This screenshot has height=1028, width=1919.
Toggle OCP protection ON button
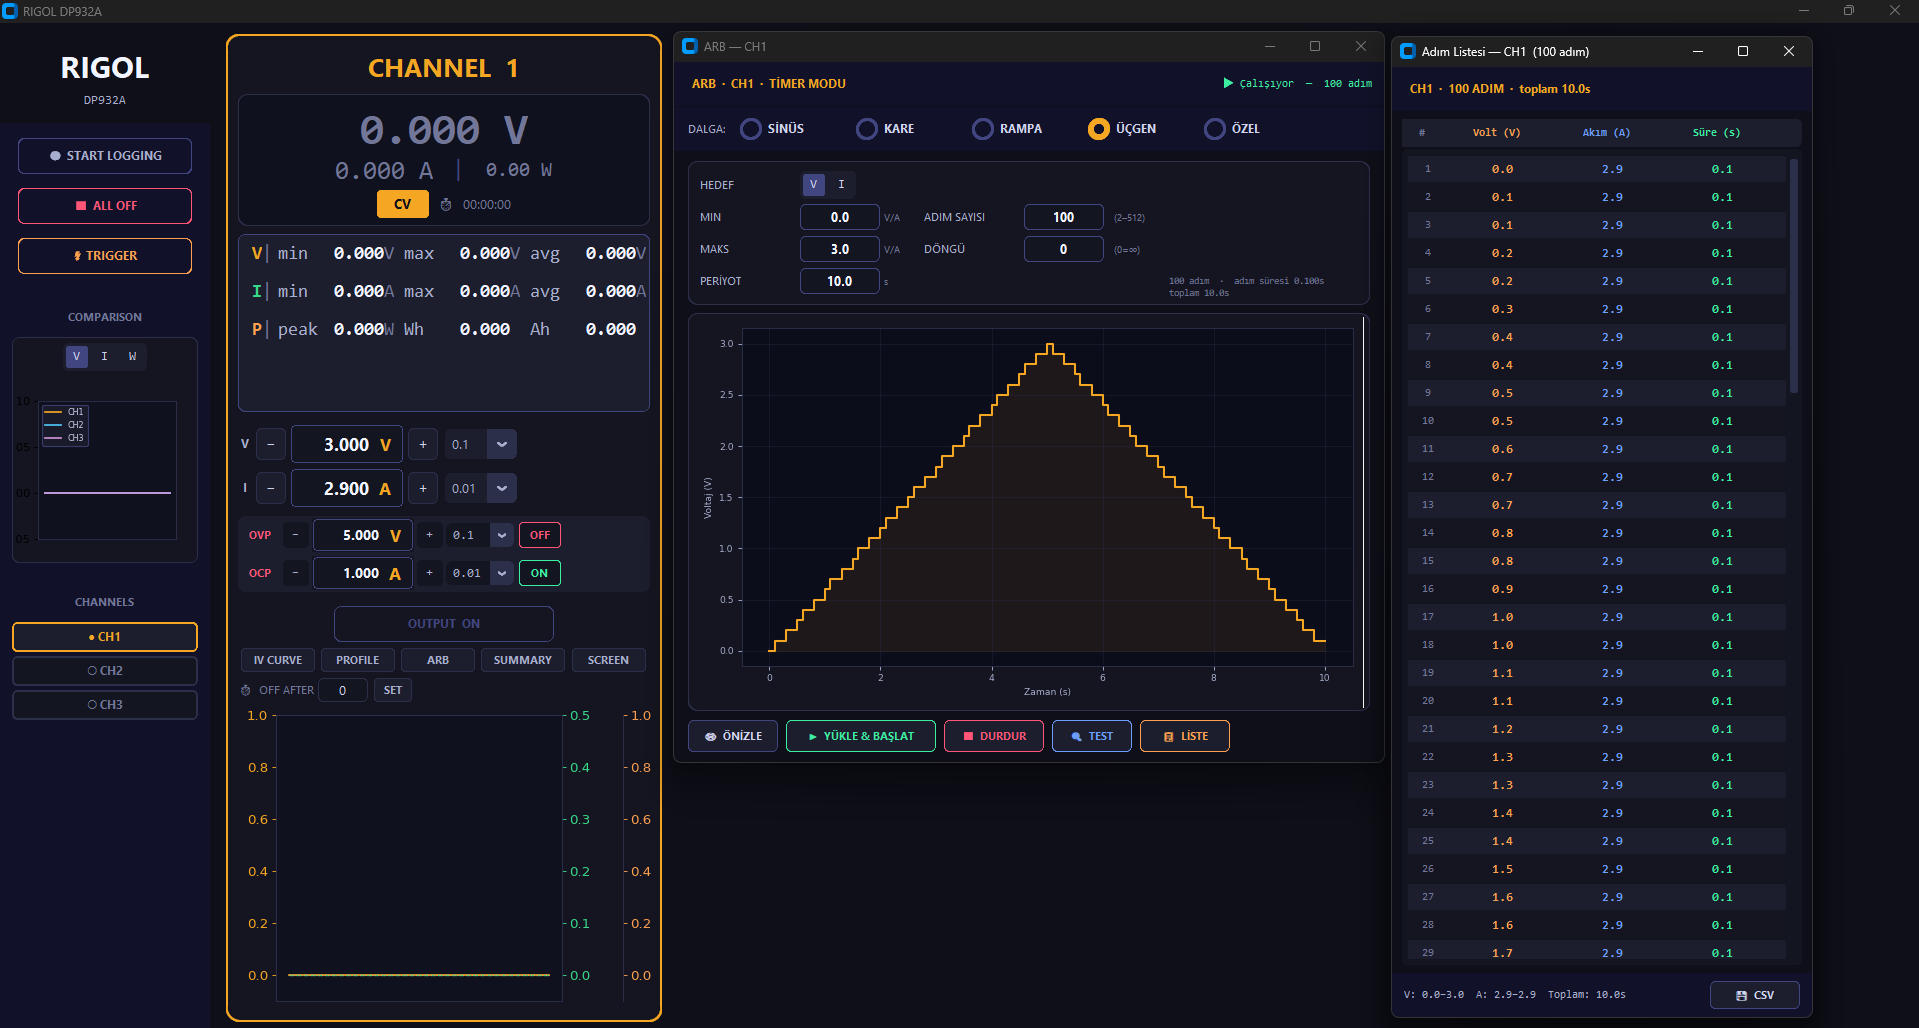539,573
